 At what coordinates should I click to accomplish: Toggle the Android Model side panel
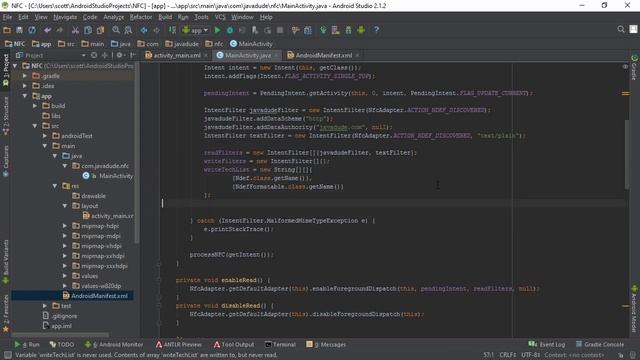pyautogui.click(x=634, y=309)
